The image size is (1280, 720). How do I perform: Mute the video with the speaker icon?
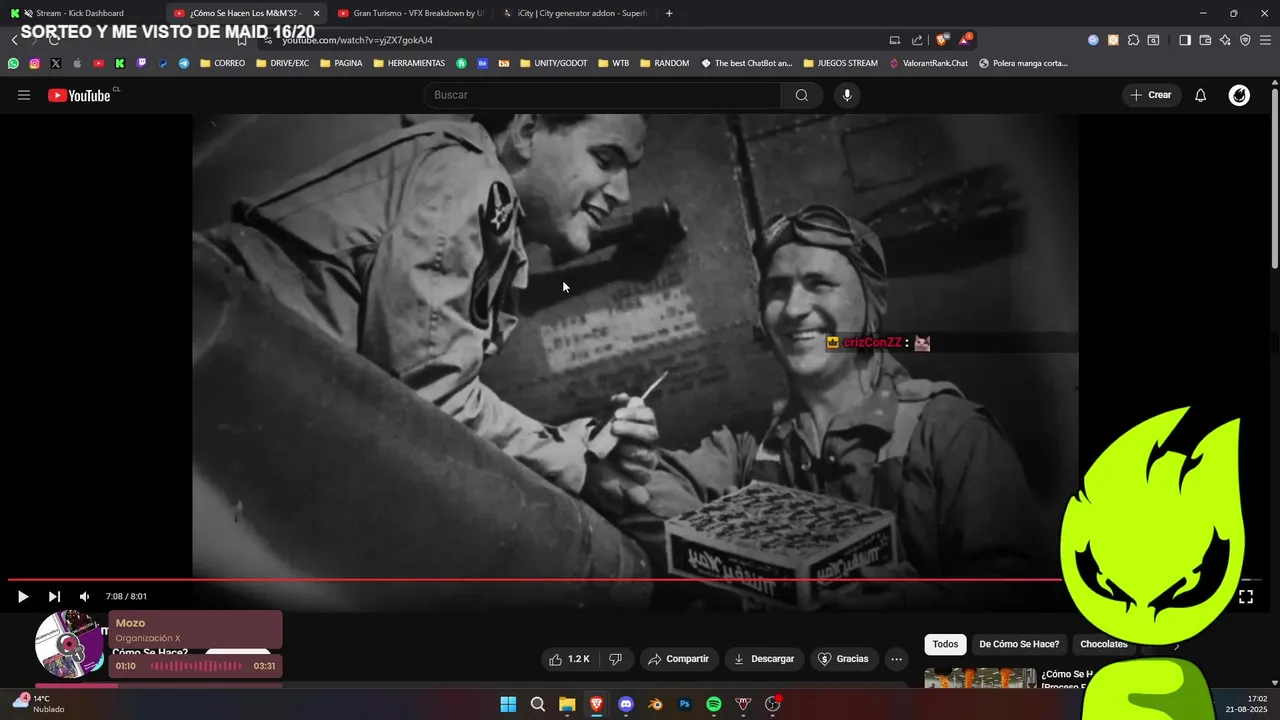[x=84, y=597]
